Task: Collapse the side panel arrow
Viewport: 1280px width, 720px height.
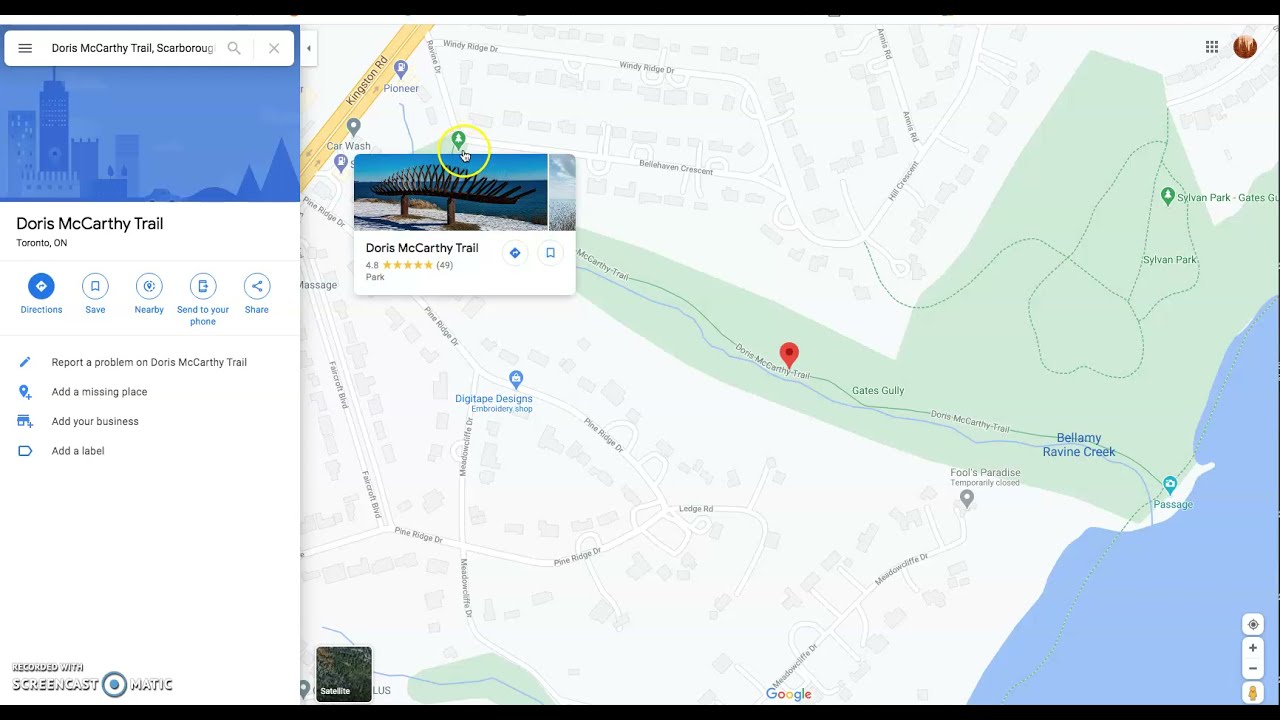Action: [308, 48]
